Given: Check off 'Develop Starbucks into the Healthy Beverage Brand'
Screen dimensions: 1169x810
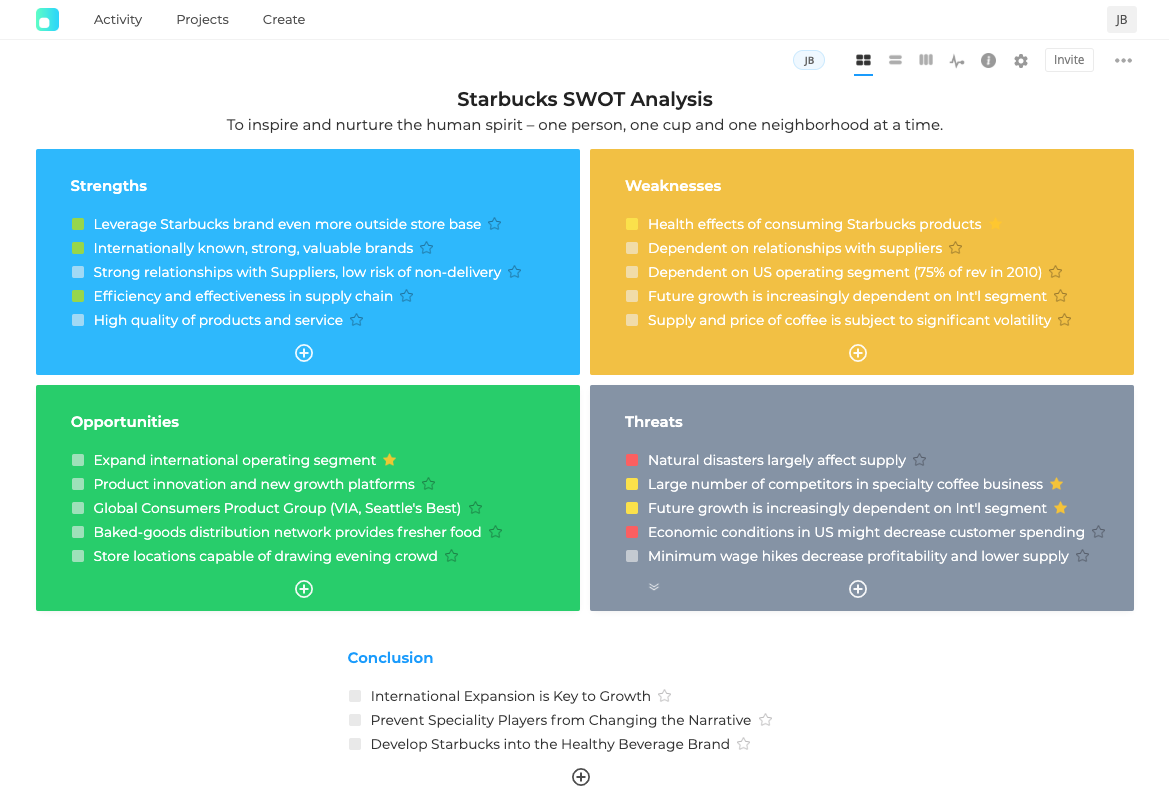Looking at the screenshot, I should [355, 744].
